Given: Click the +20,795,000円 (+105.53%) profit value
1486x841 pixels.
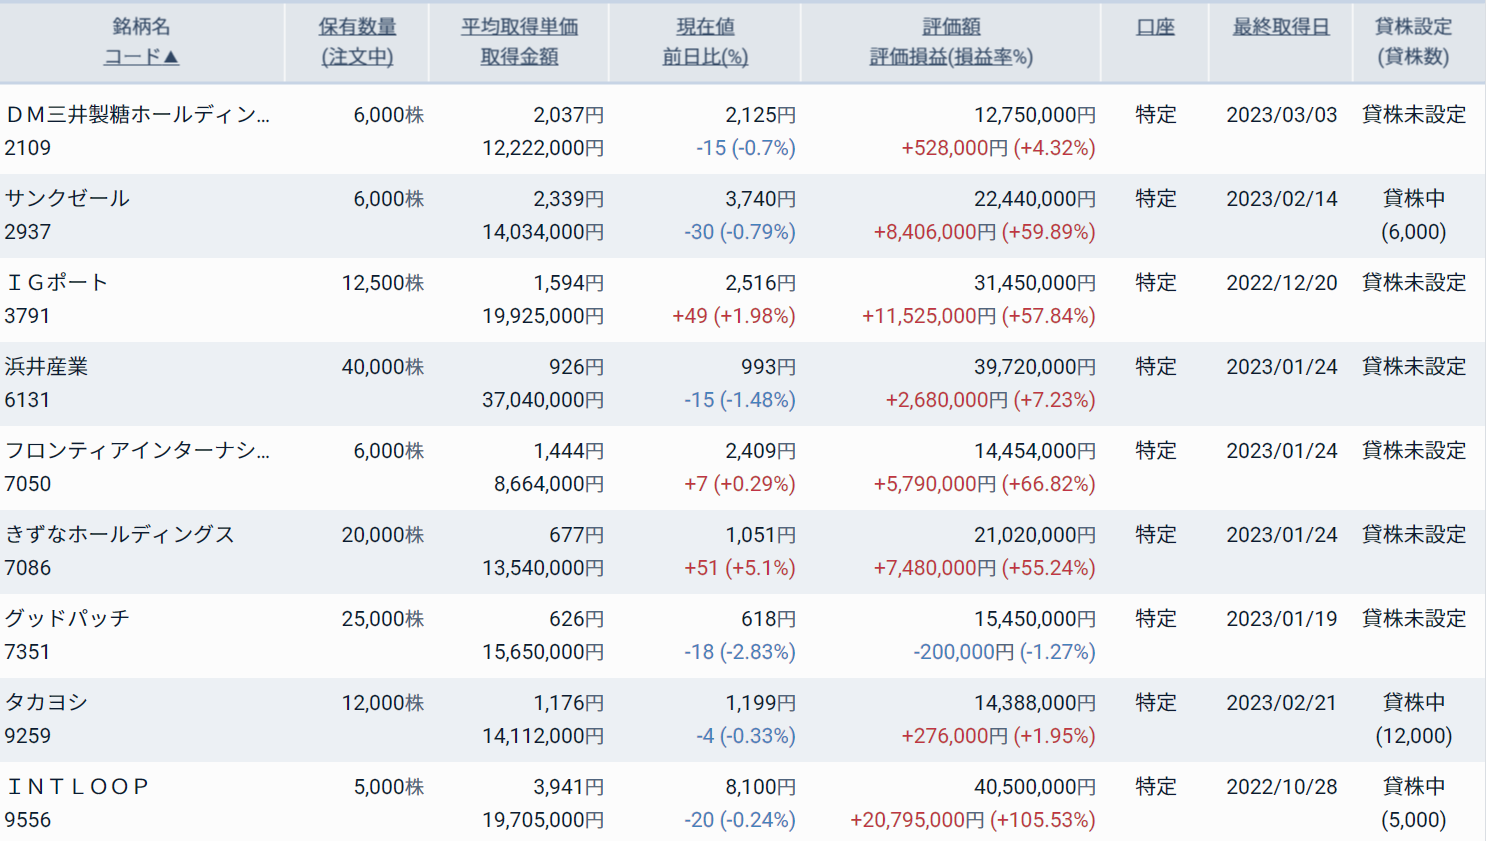Looking at the screenshot, I should pos(973,820).
